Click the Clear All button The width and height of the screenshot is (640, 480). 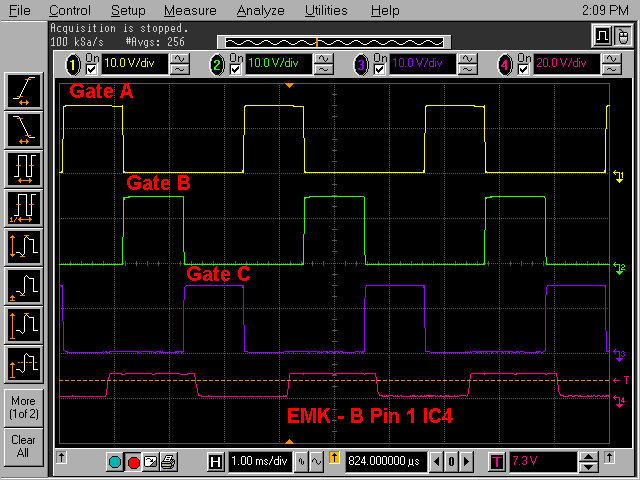click(24, 446)
